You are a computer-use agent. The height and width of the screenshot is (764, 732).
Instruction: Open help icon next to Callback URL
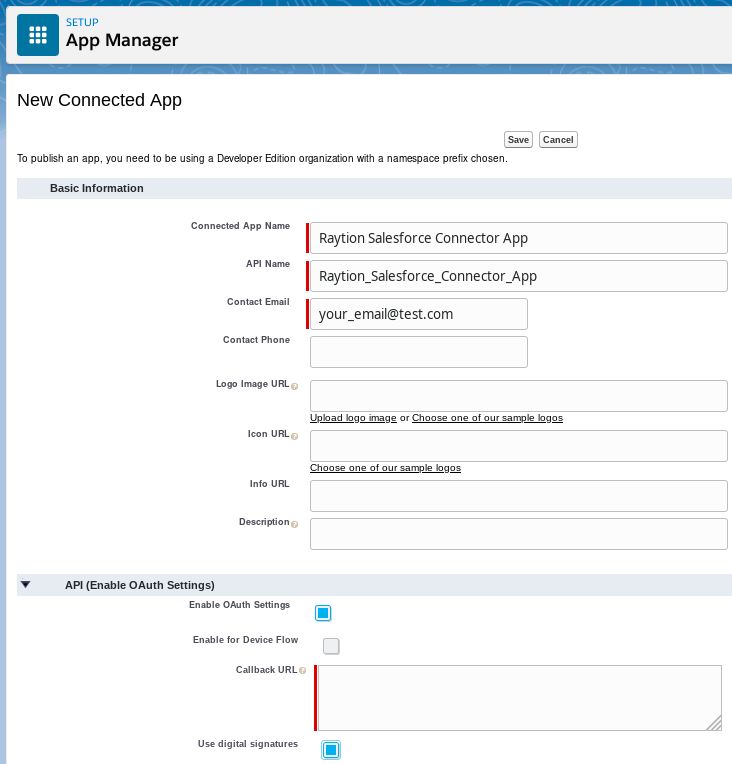click(303, 671)
